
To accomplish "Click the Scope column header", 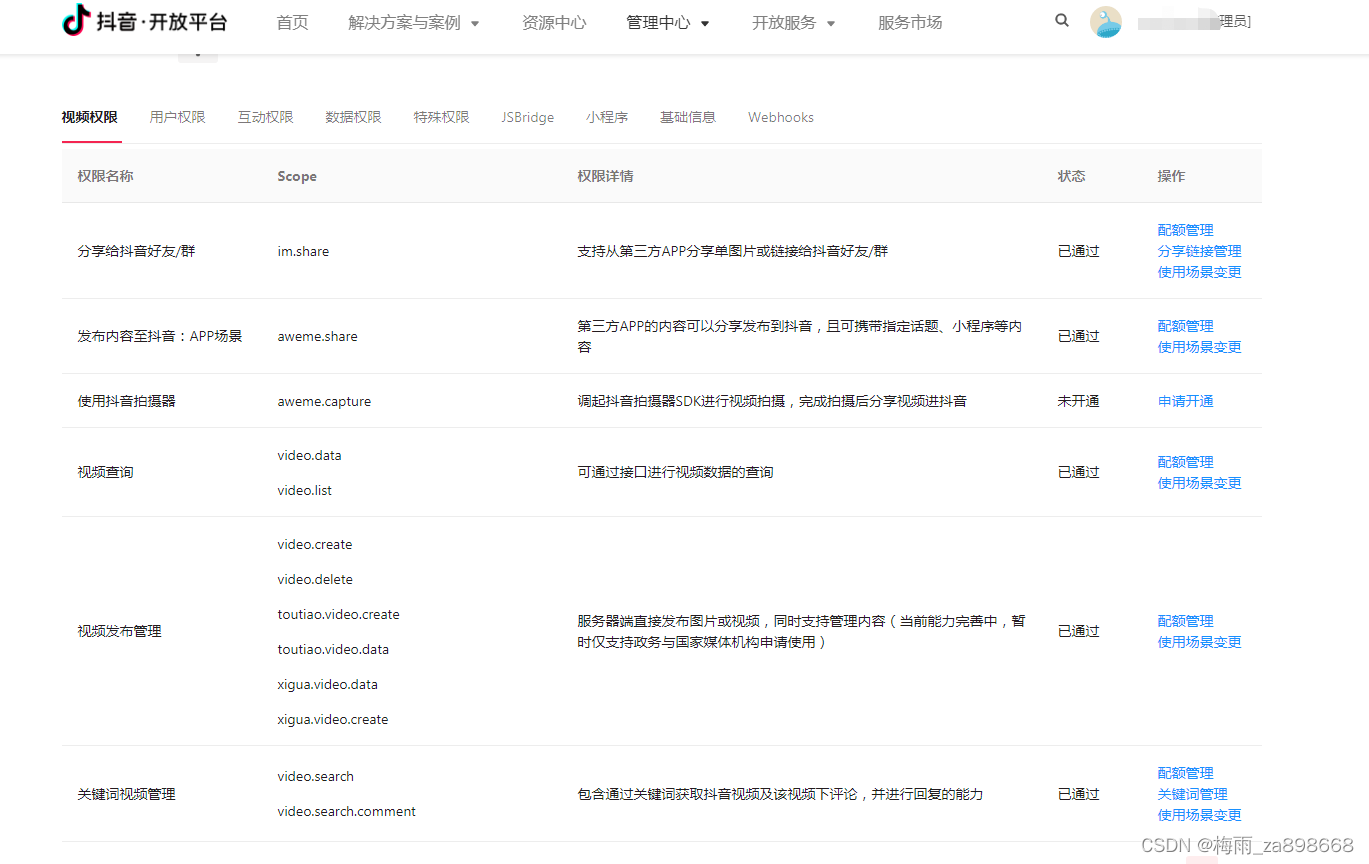I will point(297,176).
